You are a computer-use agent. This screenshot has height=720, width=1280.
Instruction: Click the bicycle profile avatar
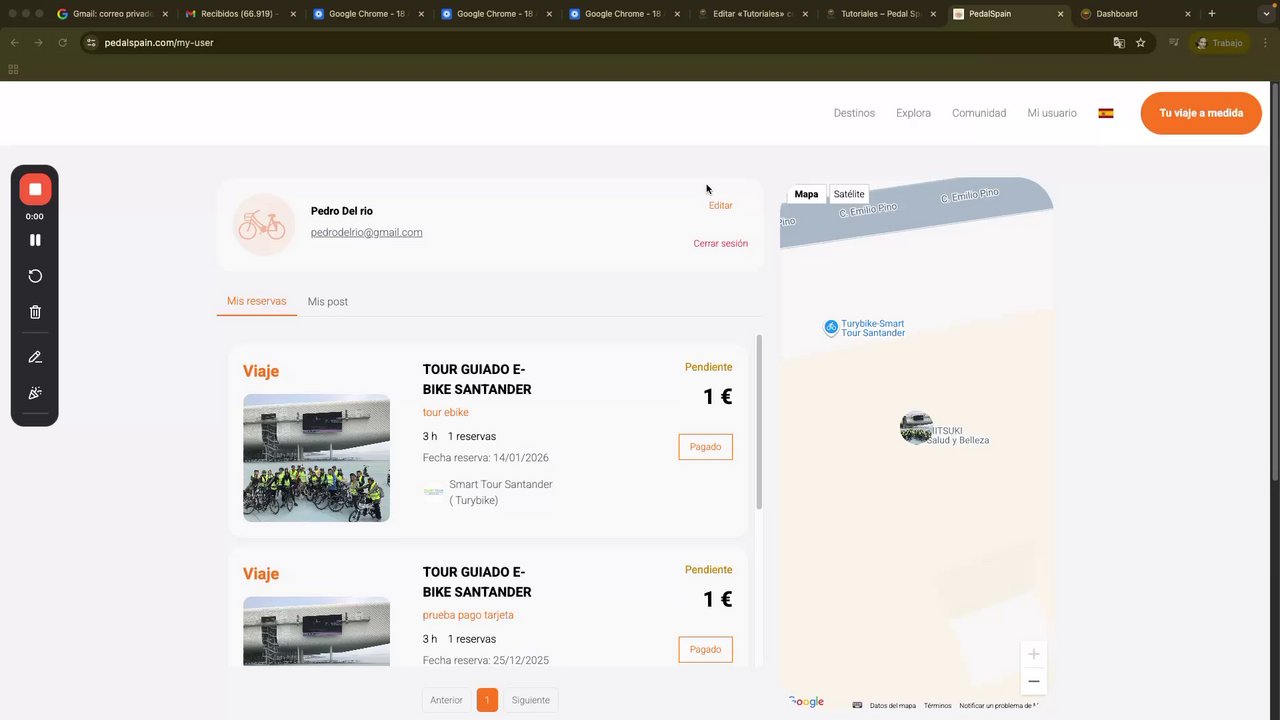[263, 225]
